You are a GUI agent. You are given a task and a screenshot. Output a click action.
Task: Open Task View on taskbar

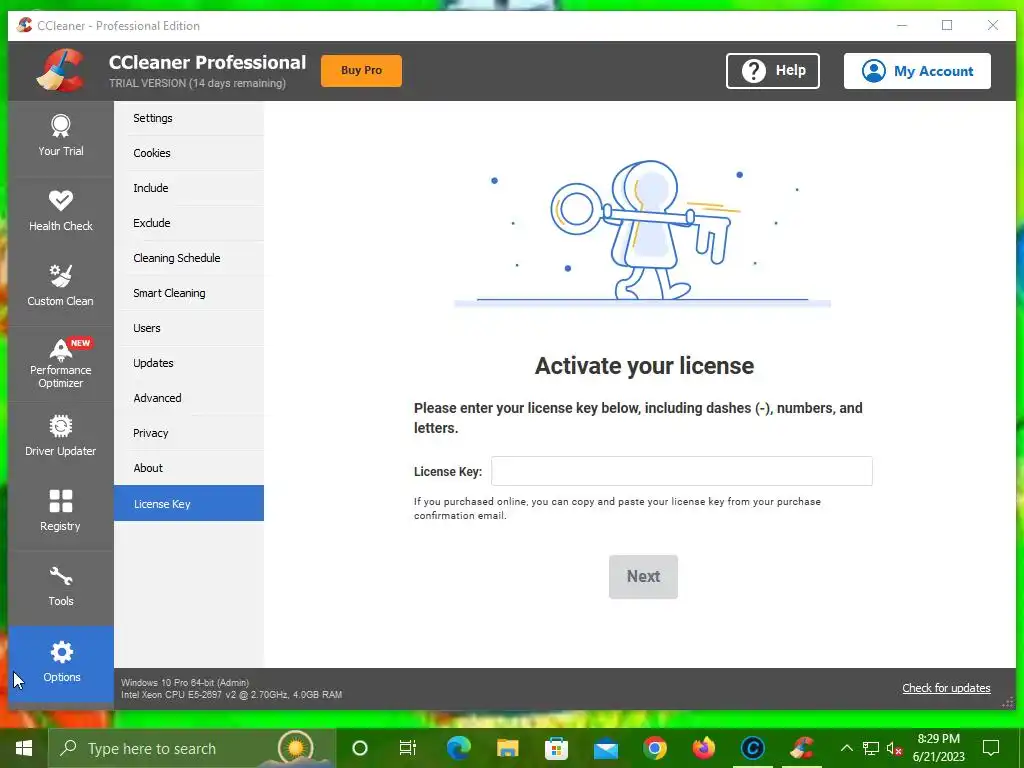(408, 748)
